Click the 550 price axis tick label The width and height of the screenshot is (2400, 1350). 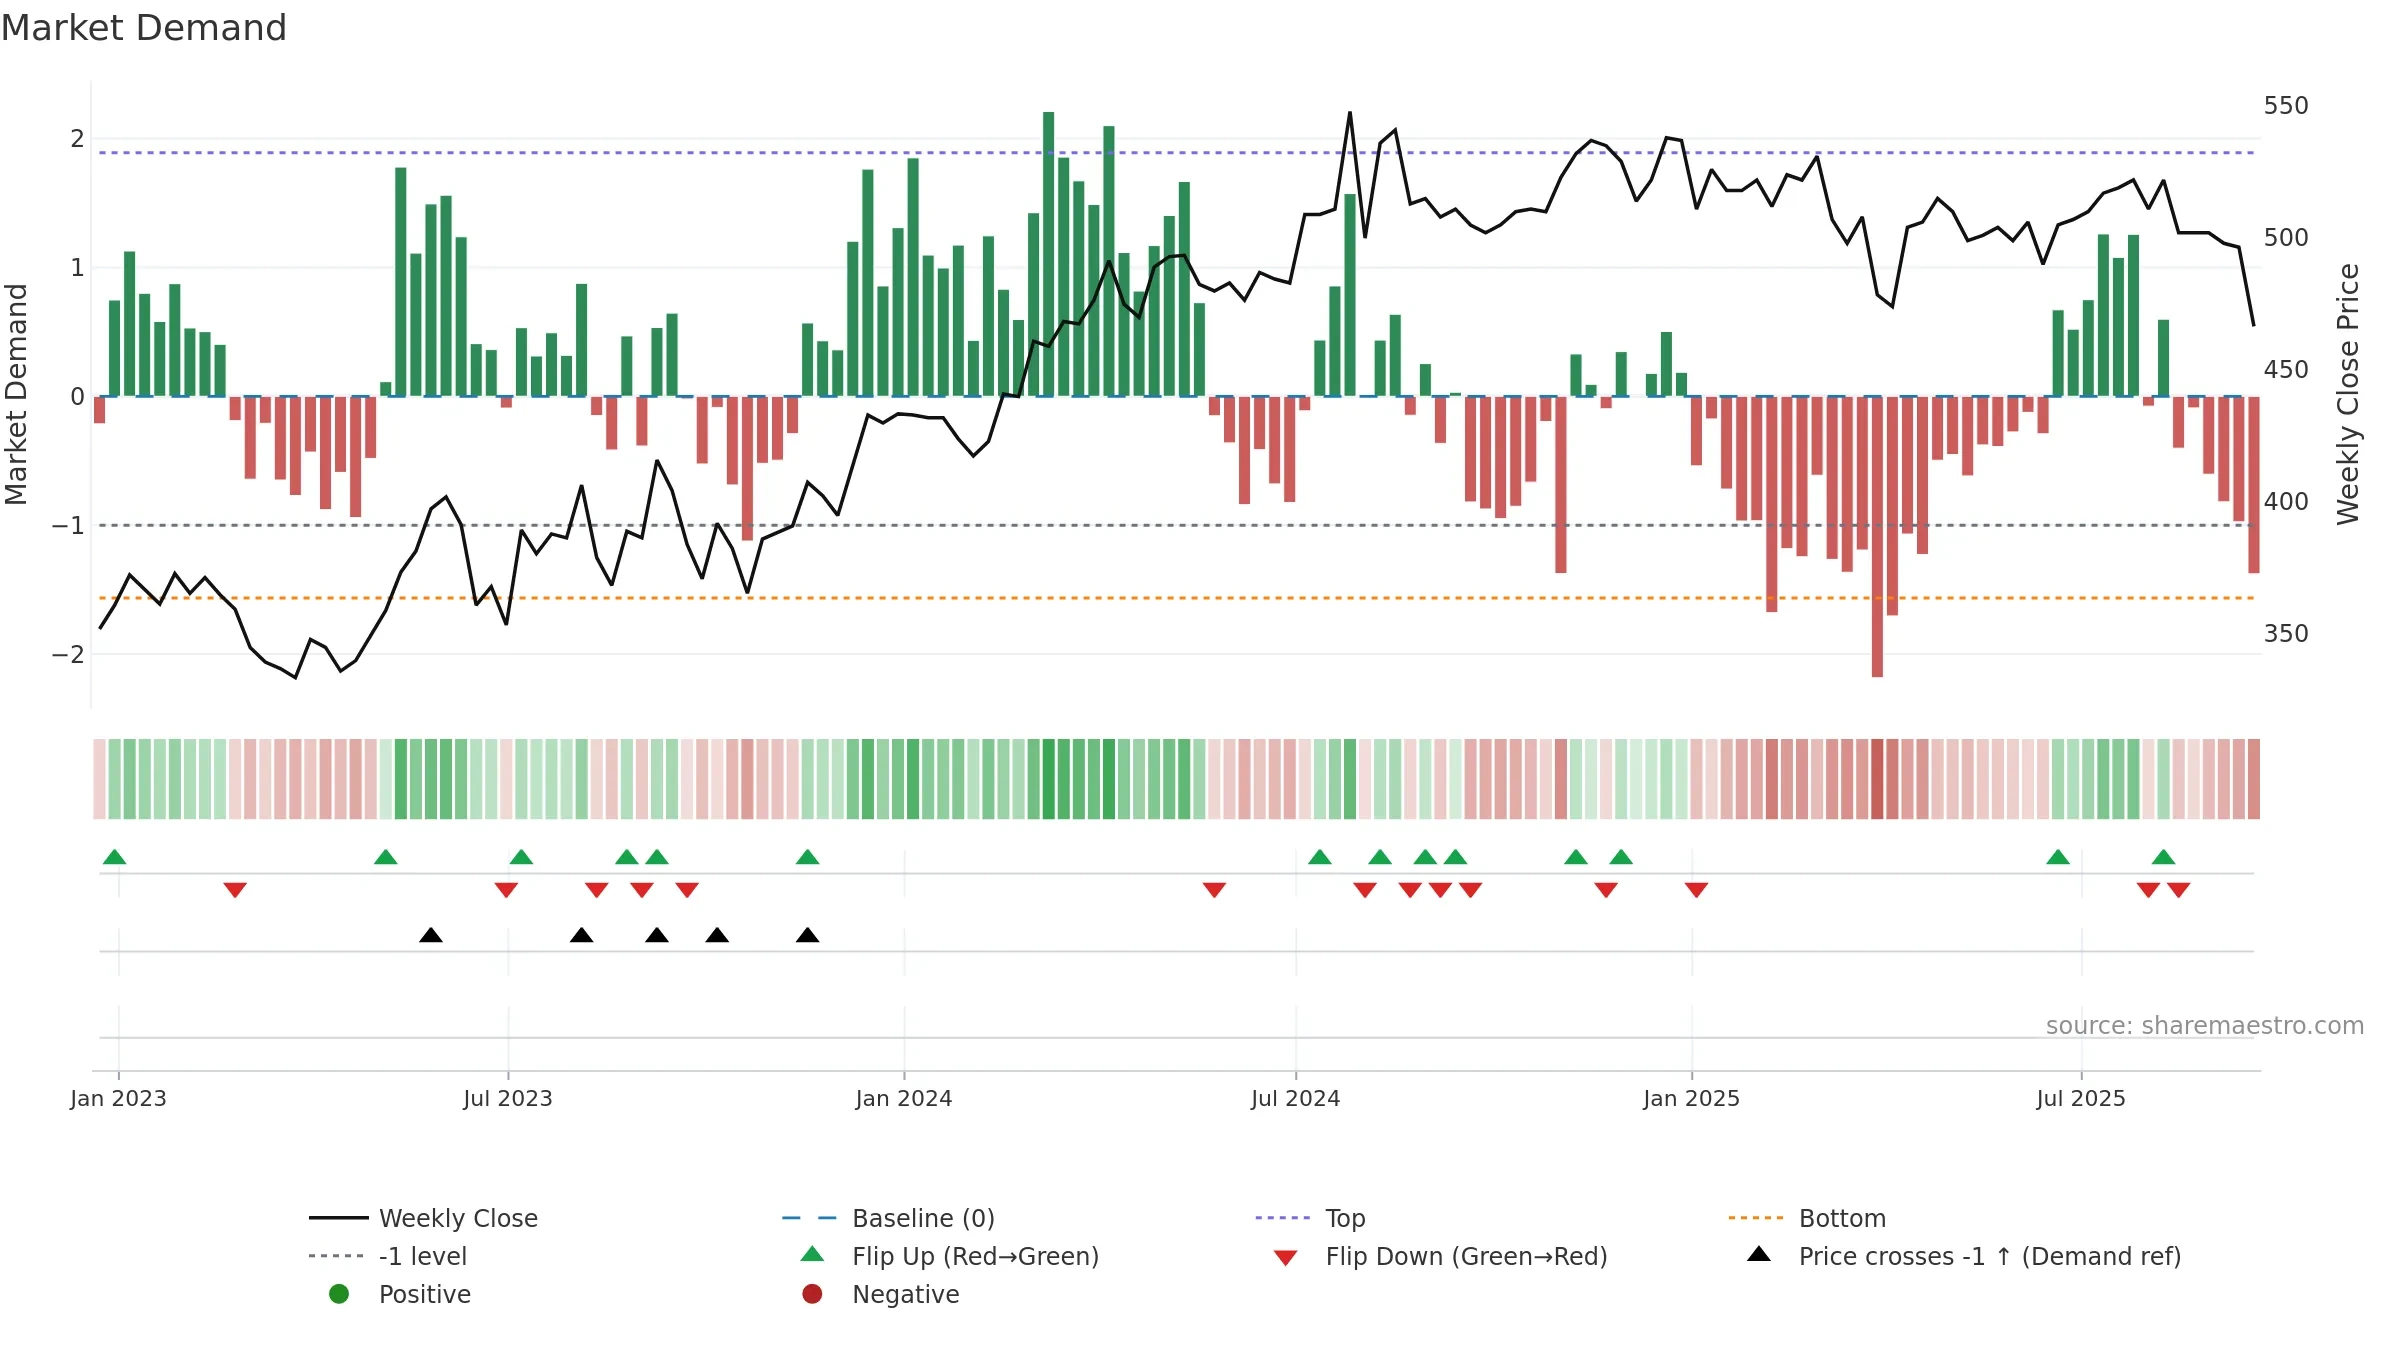(2286, 105)
